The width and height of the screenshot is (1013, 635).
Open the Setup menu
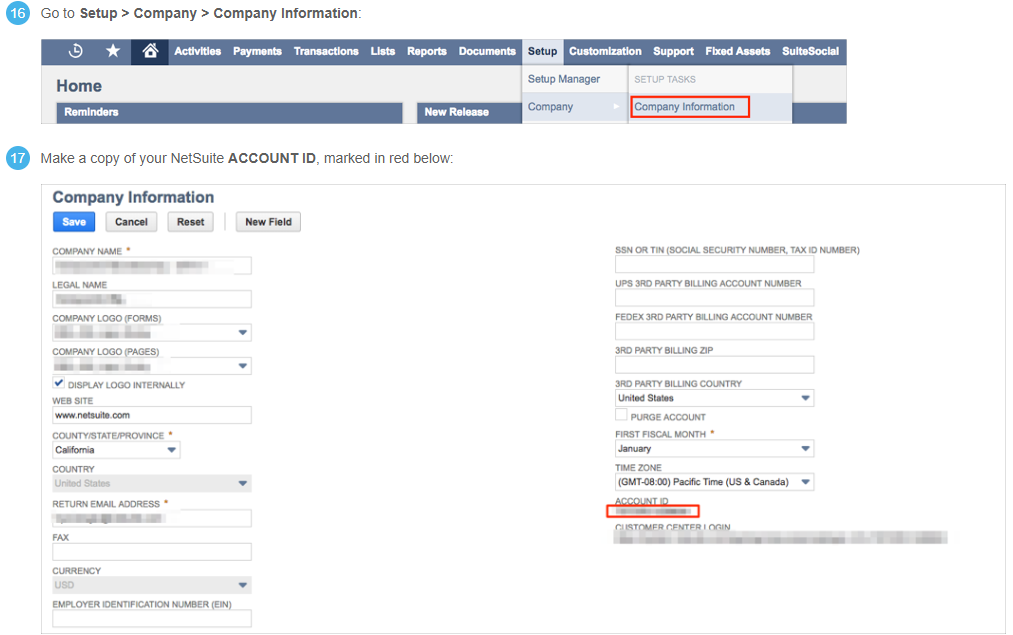[542, 52]
